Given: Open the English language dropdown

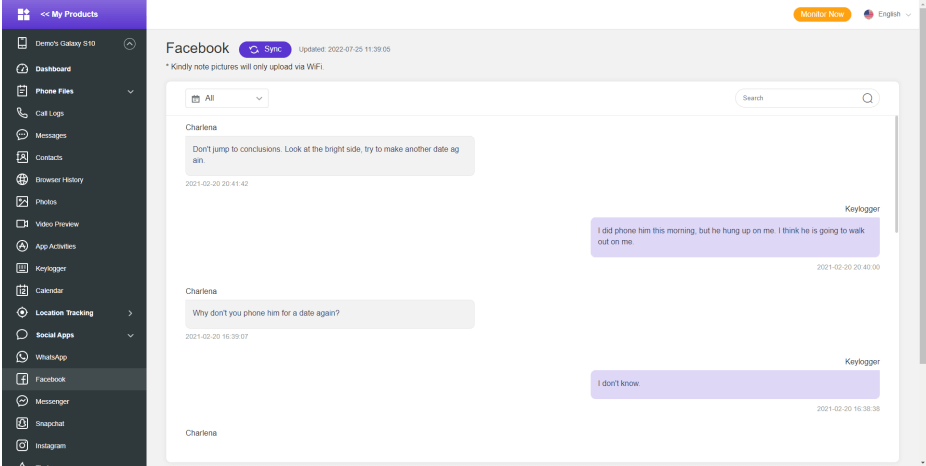Looking at the screenshot, I should click(888, 14).
